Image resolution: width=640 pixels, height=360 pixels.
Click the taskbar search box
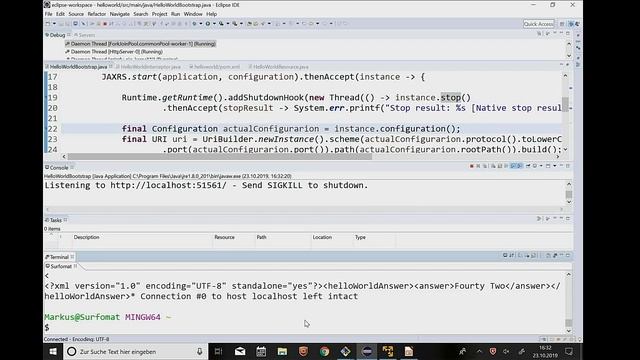pyautogui.click(x=135, y=351)
